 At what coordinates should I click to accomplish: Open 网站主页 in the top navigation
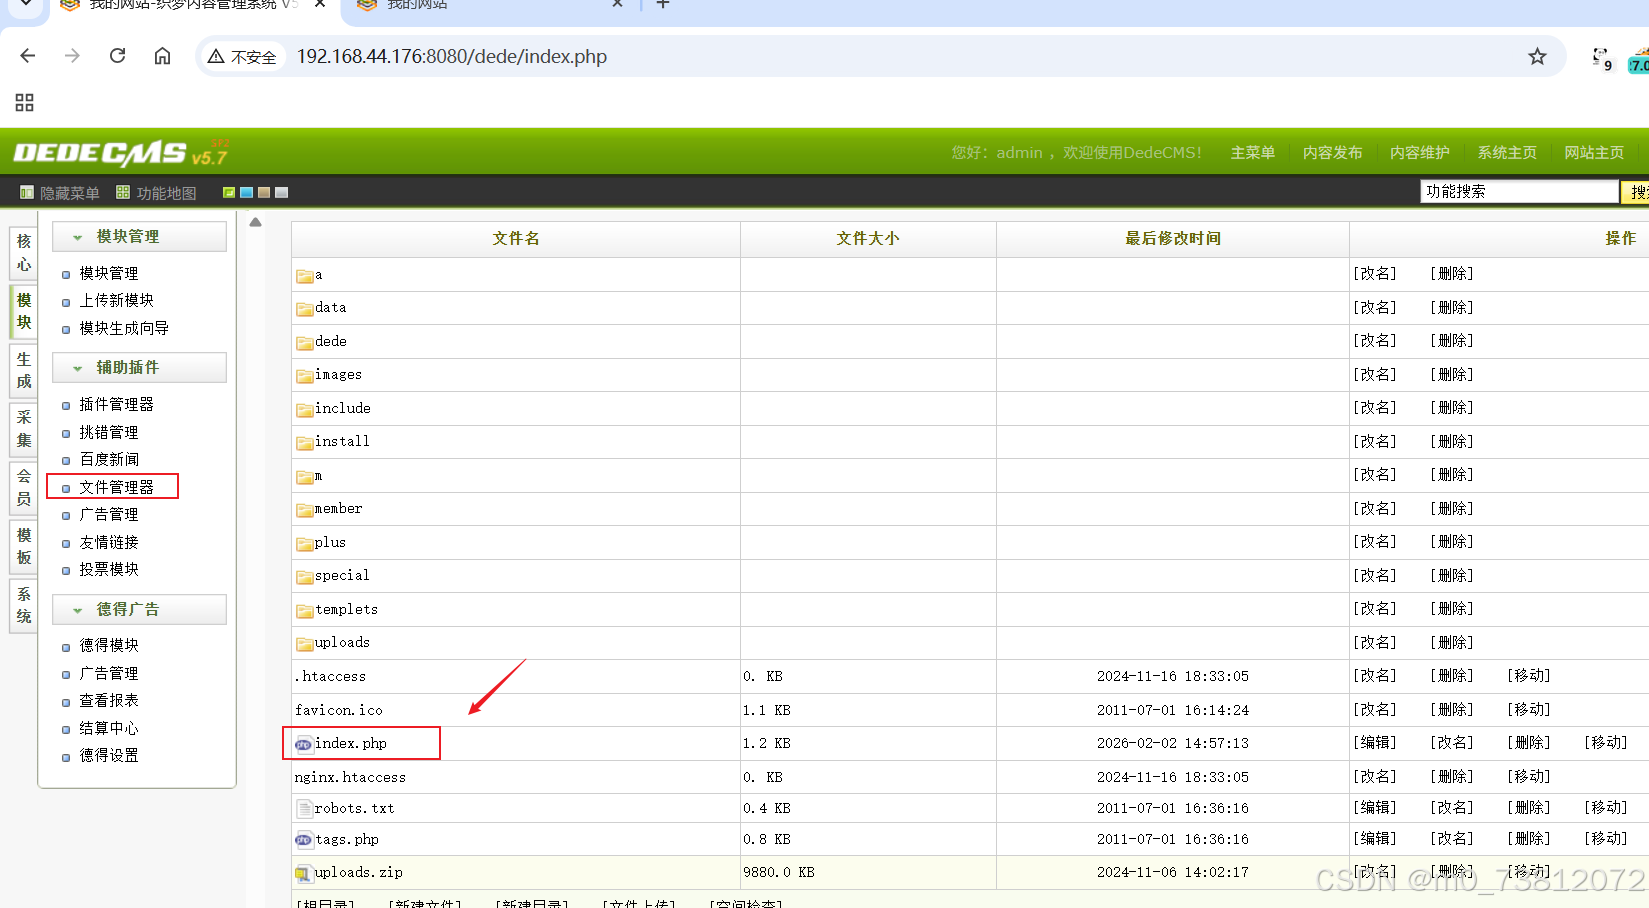1594,153
